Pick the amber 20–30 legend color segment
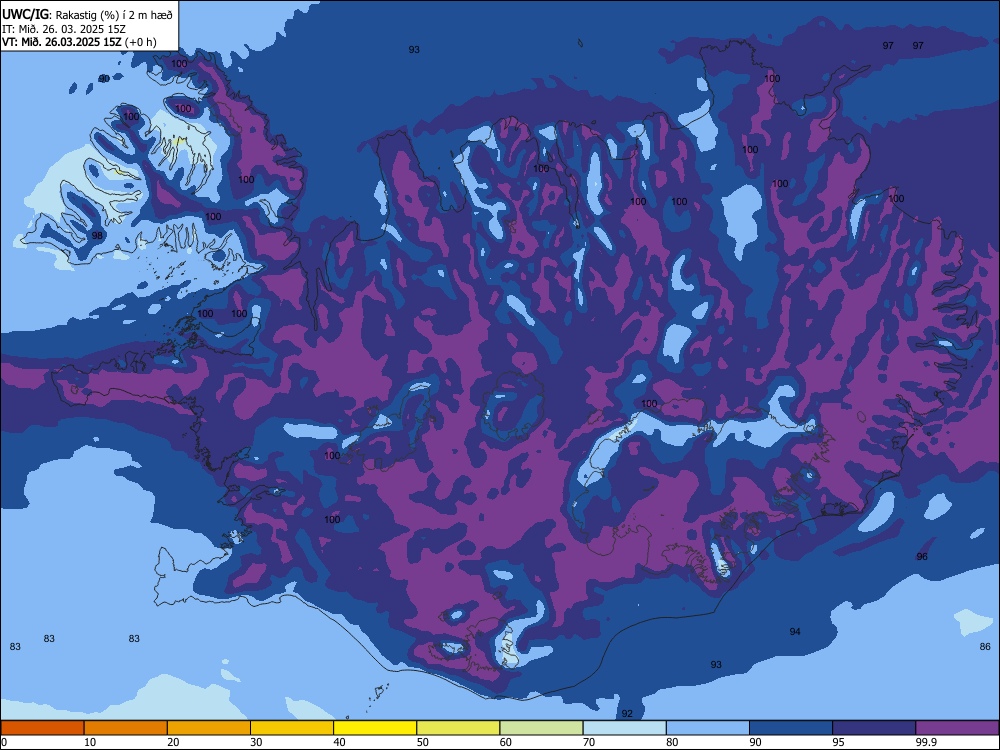This screenshot has height=750, width=1000. click(209, 728)
